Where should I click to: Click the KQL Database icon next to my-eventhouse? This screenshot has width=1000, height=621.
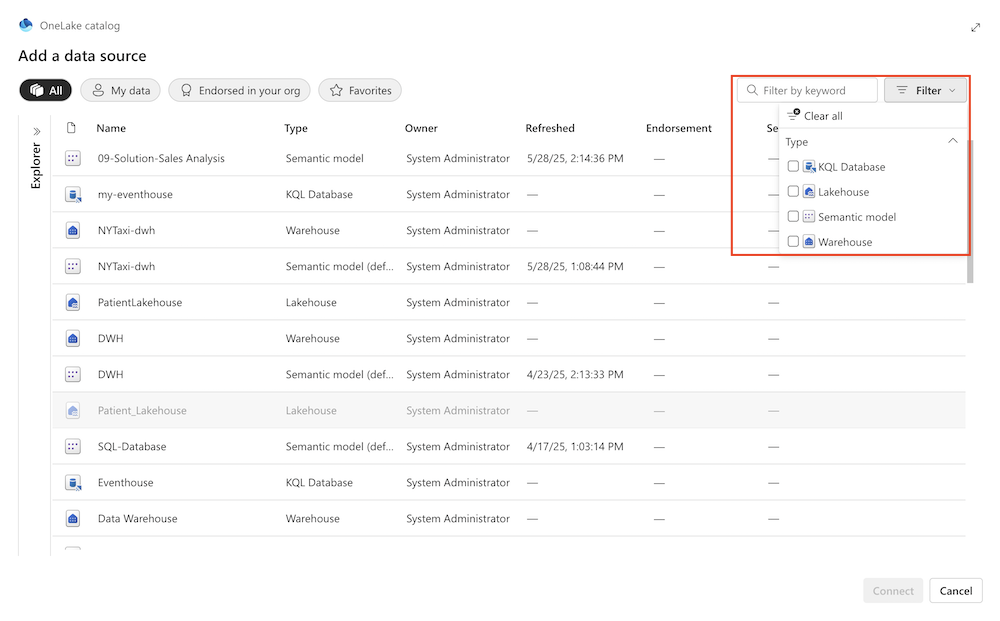(72, 194)
